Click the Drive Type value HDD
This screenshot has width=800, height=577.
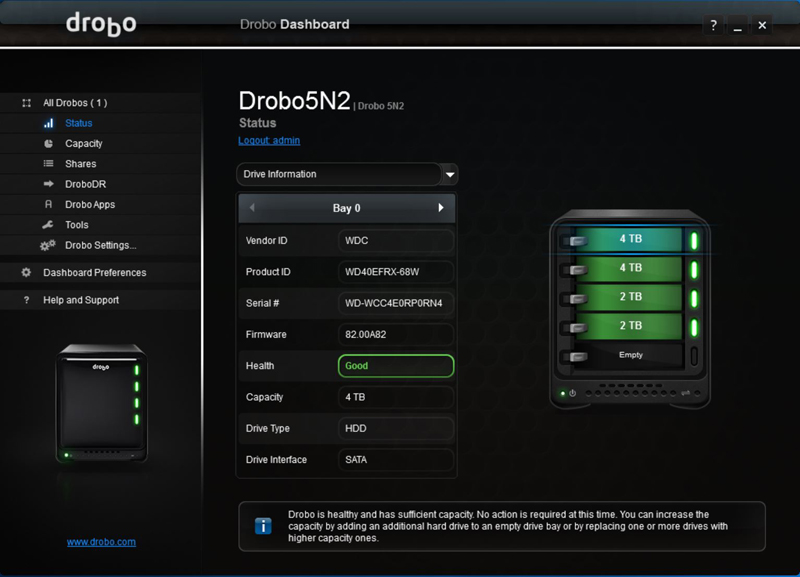(396, 429)
